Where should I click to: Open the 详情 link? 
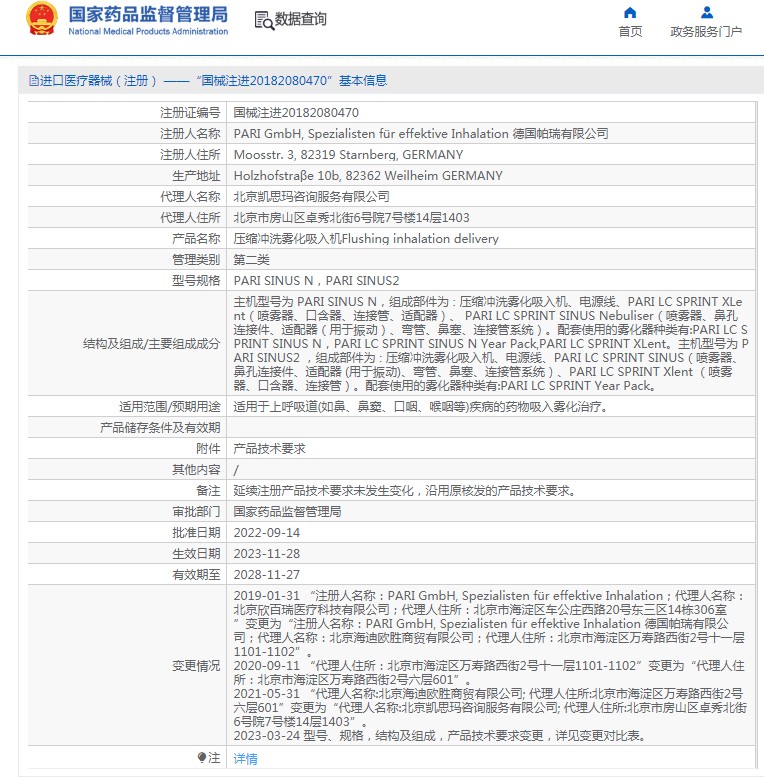pyautogui.click(x=245, y=758)
